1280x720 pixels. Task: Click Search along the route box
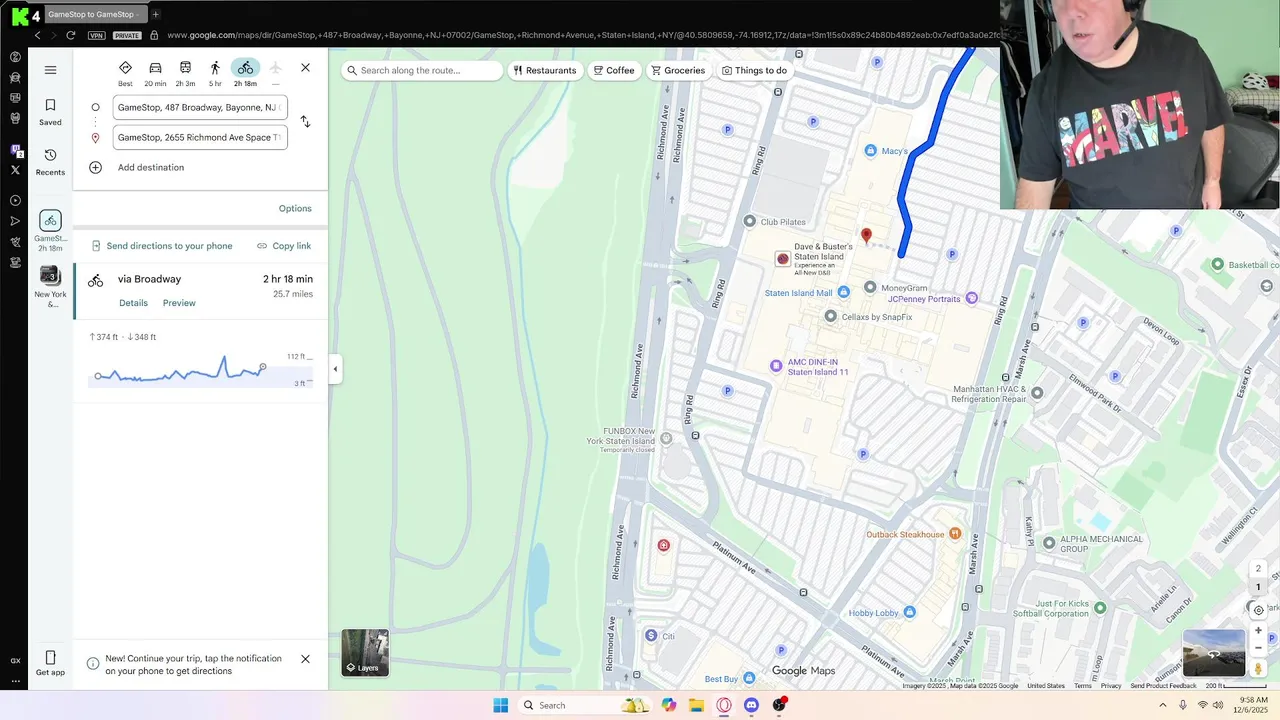point(422,70)
